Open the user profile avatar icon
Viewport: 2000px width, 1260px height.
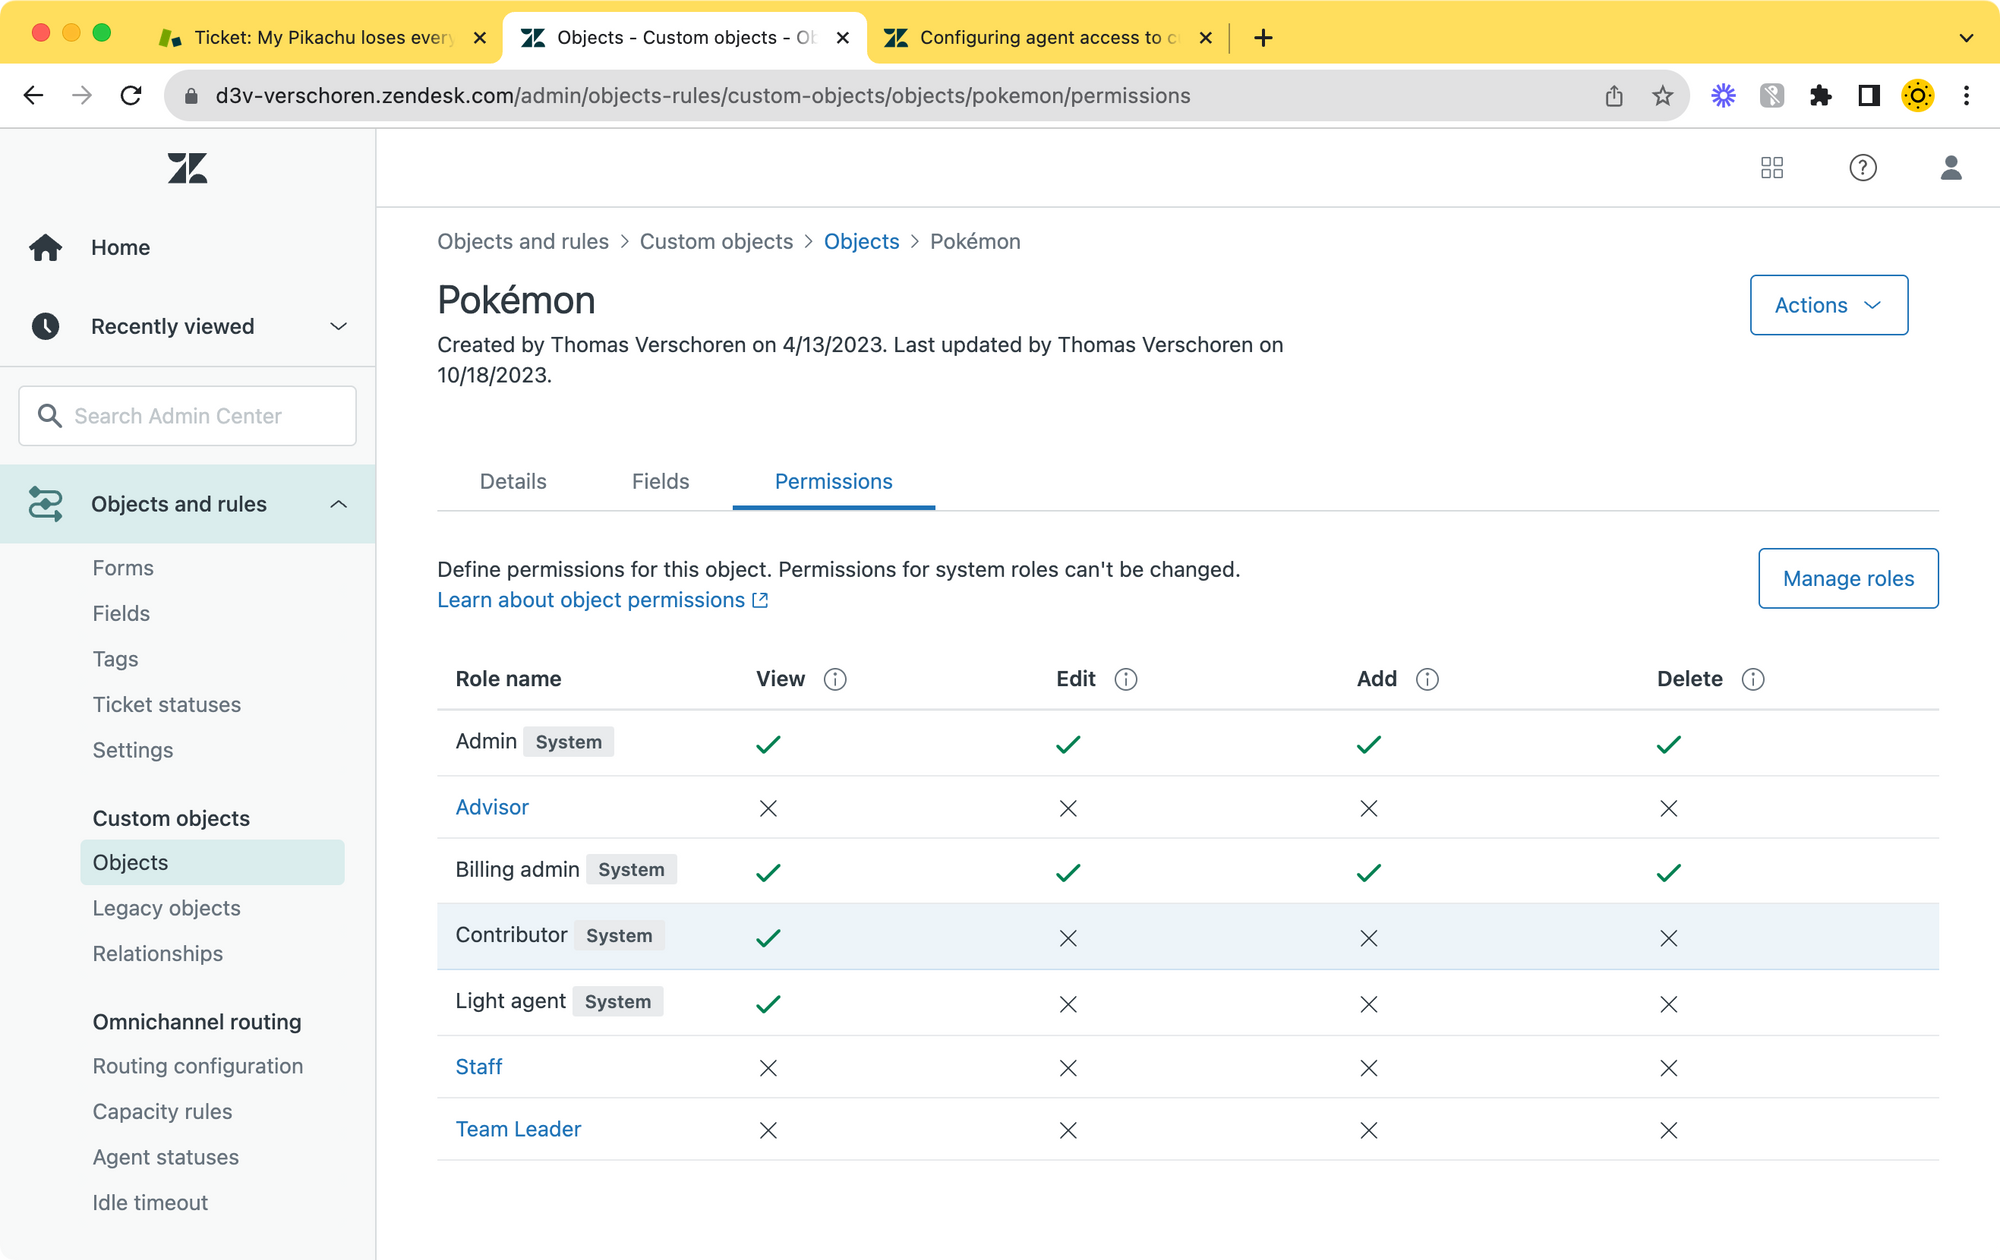[x=1950, y=168]
